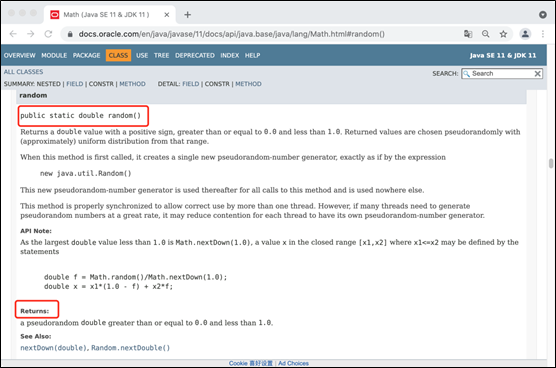The width and height of the screenshot is (556, 368).
Task: Click the 'new java.util.Random()' code line
Action: (x=85, y=173)
